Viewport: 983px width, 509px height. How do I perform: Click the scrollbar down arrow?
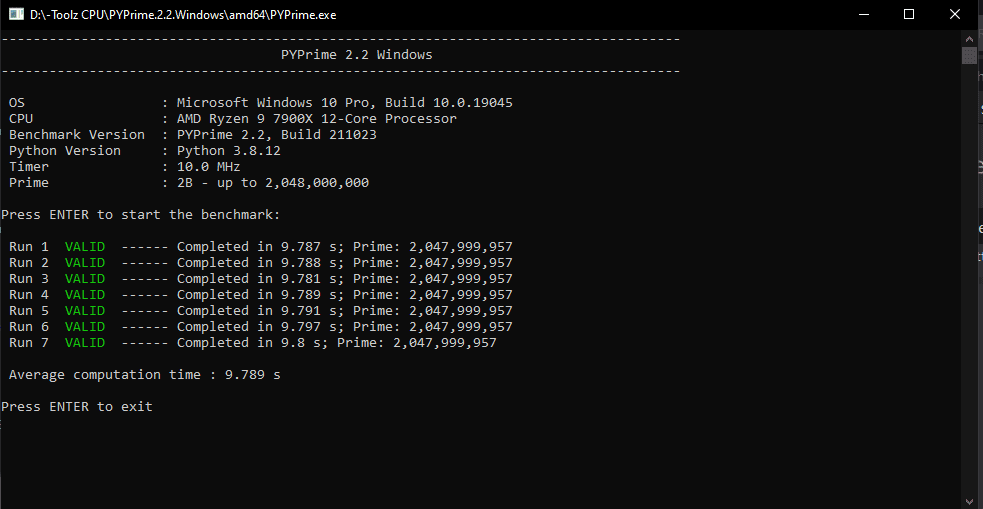[x=968, y=500]
